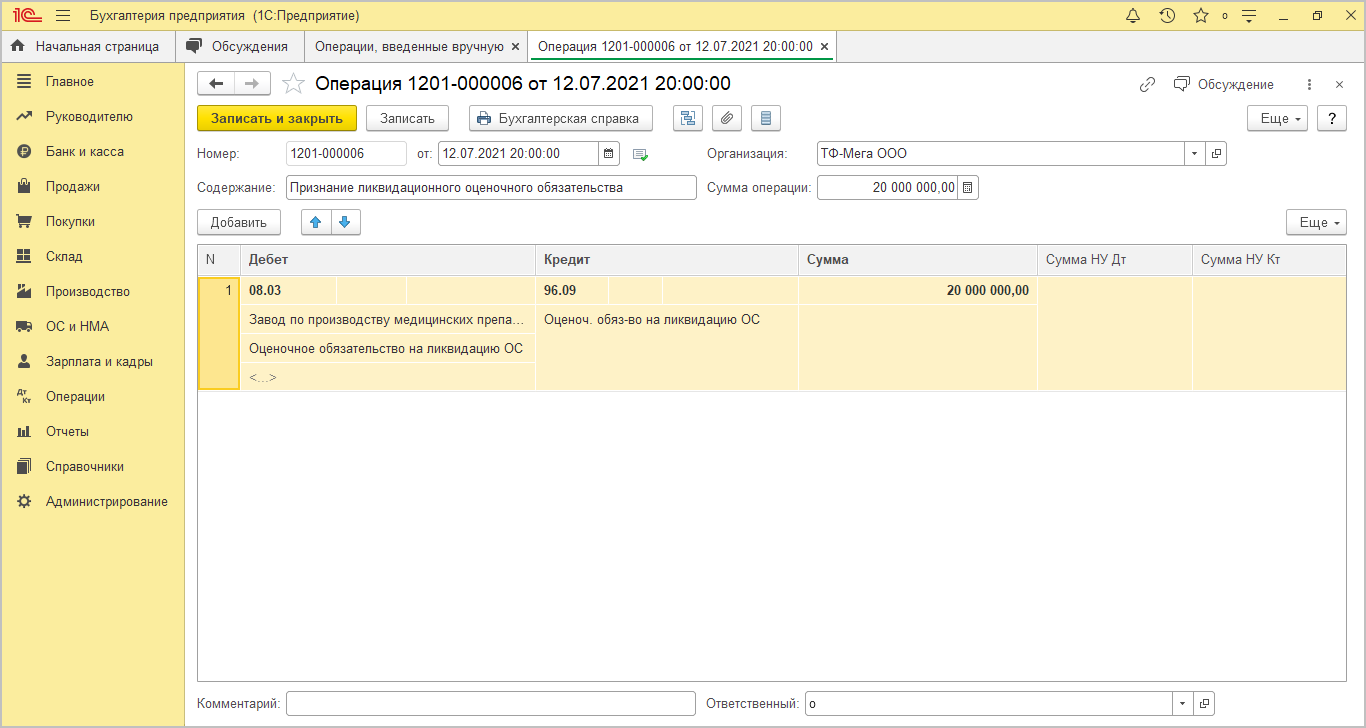Open the favorites star in title bar
The width and height of the screenshot is (1366, 728).
pyautogui.click(x=1201, y=16)
